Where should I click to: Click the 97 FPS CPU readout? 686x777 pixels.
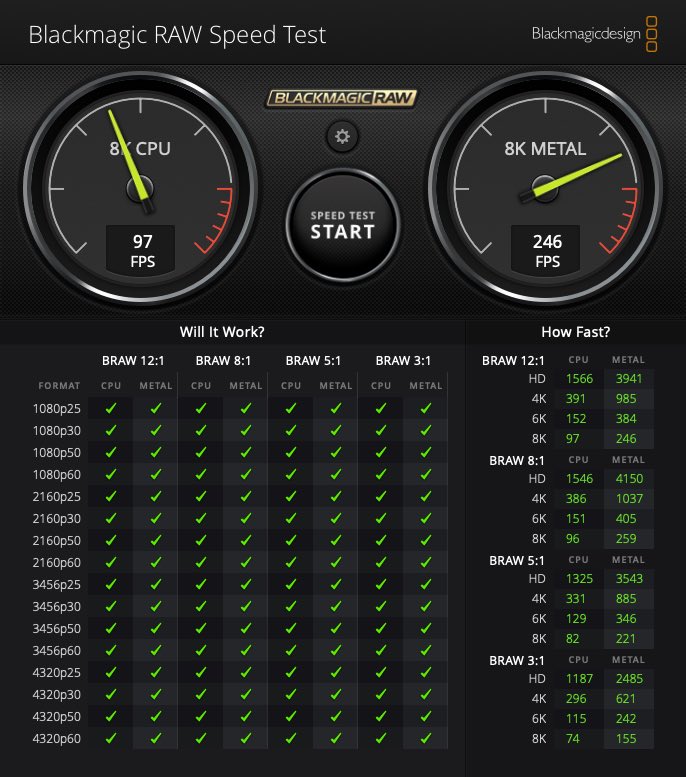pos(142,251)
